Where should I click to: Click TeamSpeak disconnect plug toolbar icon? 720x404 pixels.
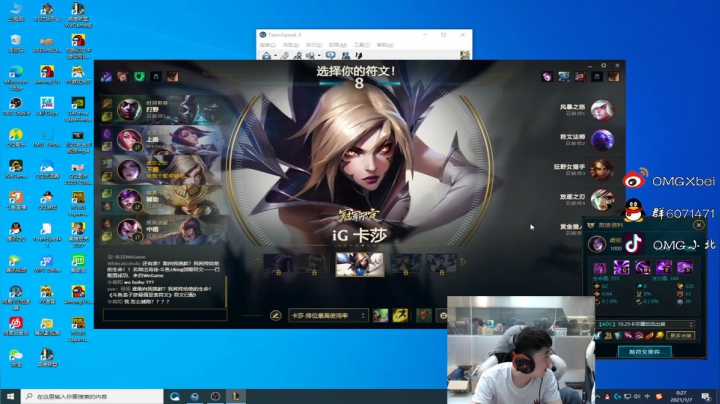coord(285,56)
